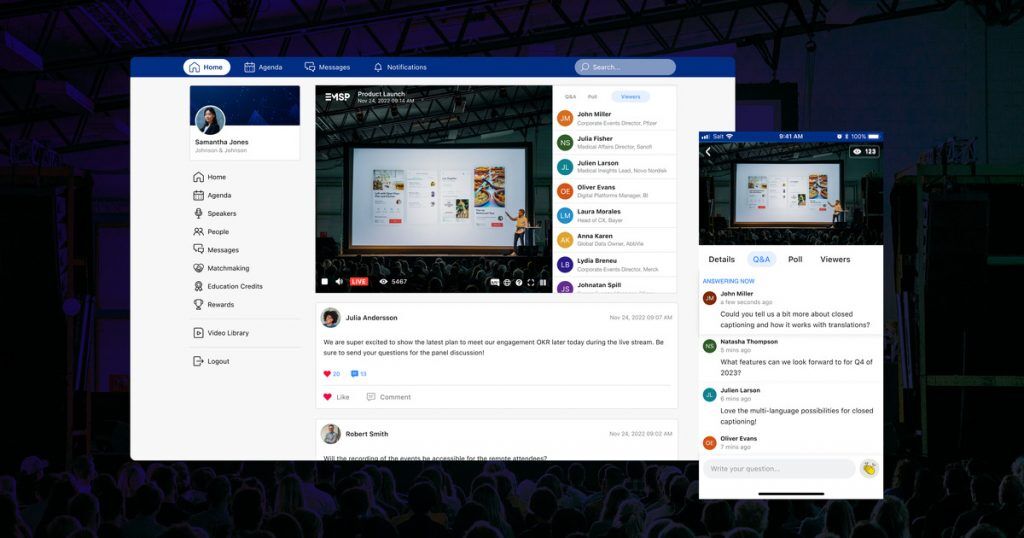Screen dimensions: 1024x538
Task: Toggle closed captions in the video player
Action: pos(495,282)
